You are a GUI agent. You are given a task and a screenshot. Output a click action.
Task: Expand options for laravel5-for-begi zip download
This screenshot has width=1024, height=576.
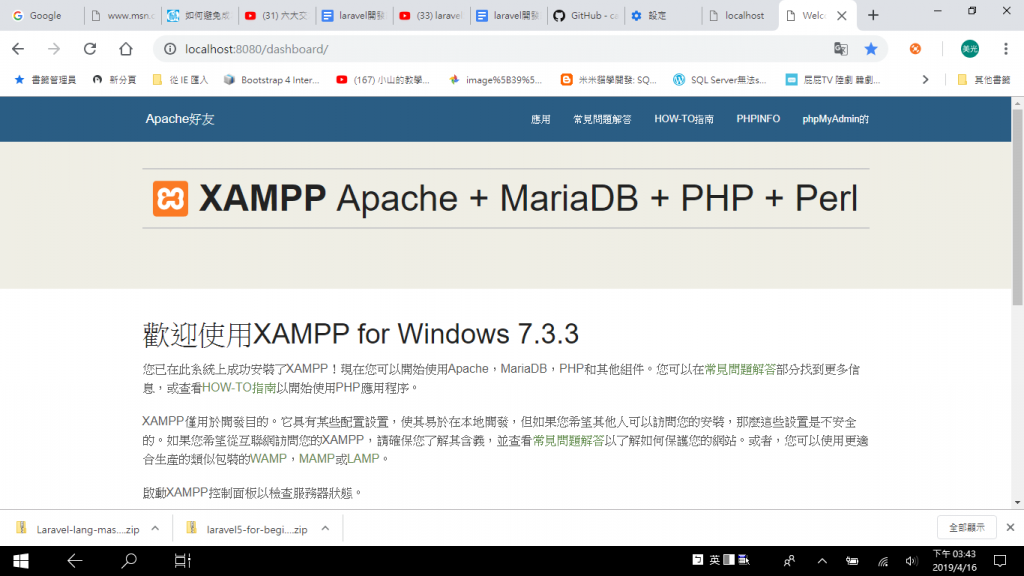(325, 528)
